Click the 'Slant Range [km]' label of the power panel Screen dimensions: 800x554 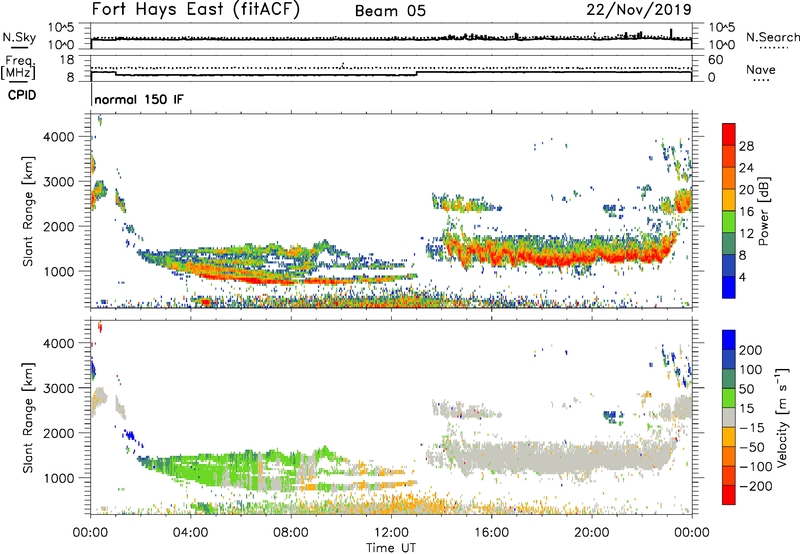coord(28,211)
